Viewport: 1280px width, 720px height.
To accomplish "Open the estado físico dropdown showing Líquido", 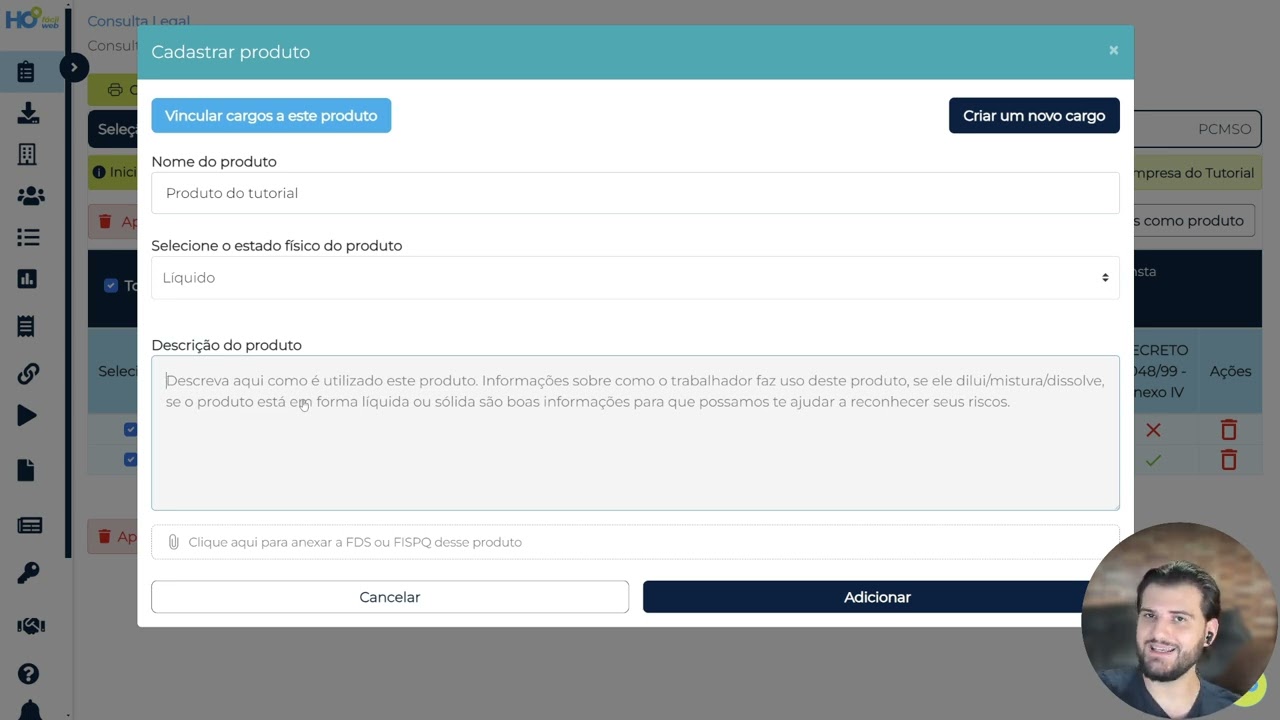I will 635,278.
